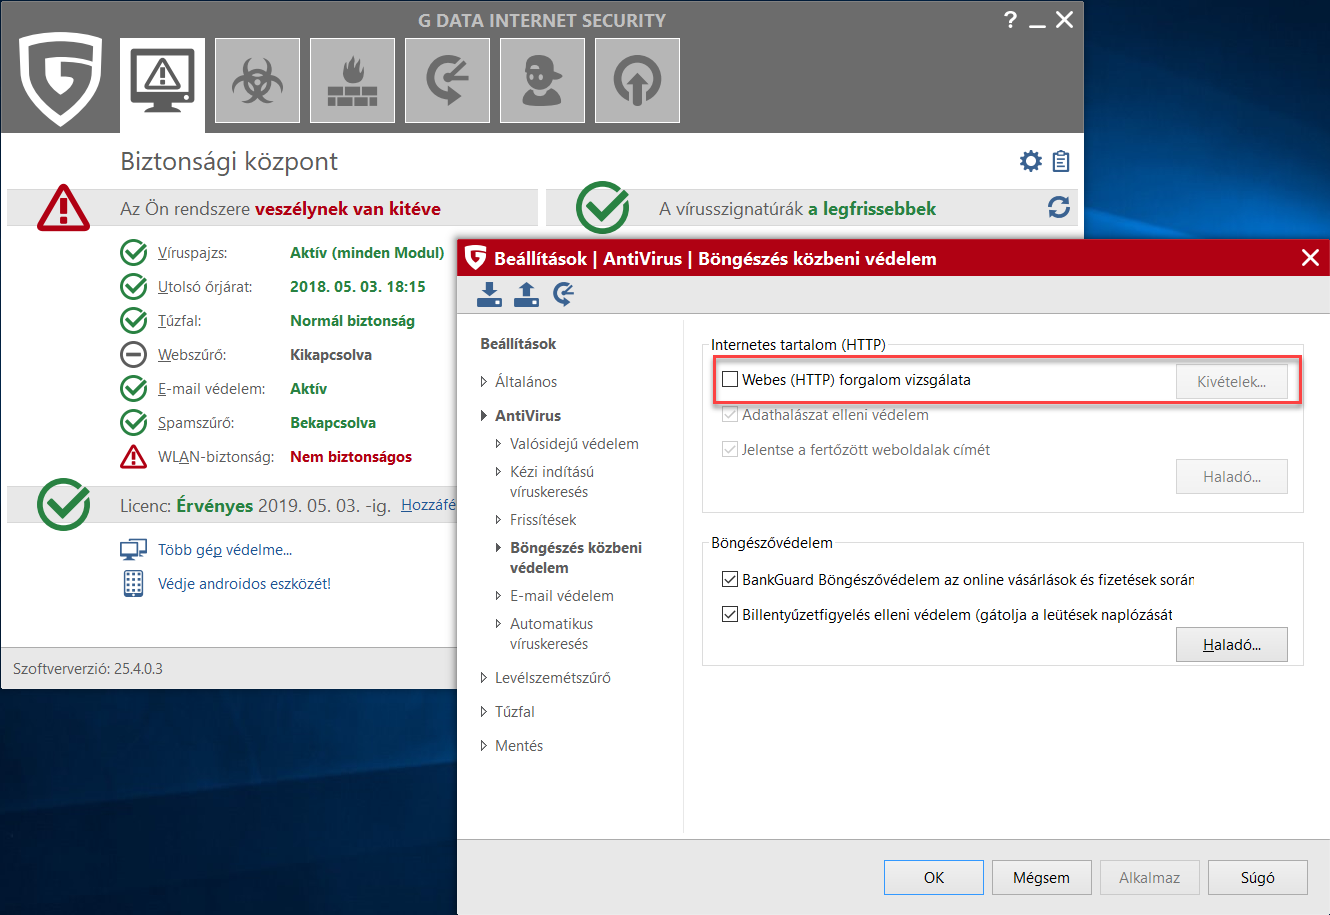The image size is (1330, 915).
Task: Click the help question mark in main window
Action: [1011, 19]
